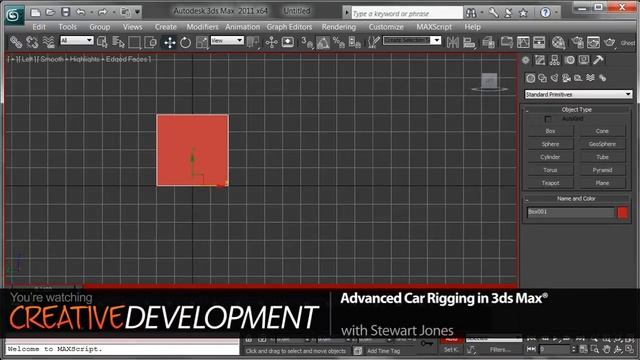Open the Edit menu

tap(39, 27)
